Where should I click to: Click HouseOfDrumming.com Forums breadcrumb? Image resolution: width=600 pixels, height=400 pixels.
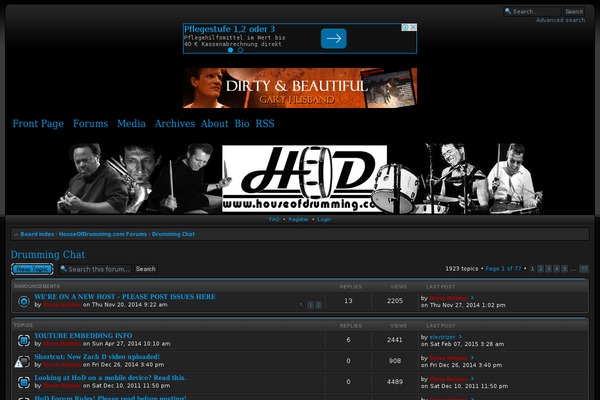point(103,234)
